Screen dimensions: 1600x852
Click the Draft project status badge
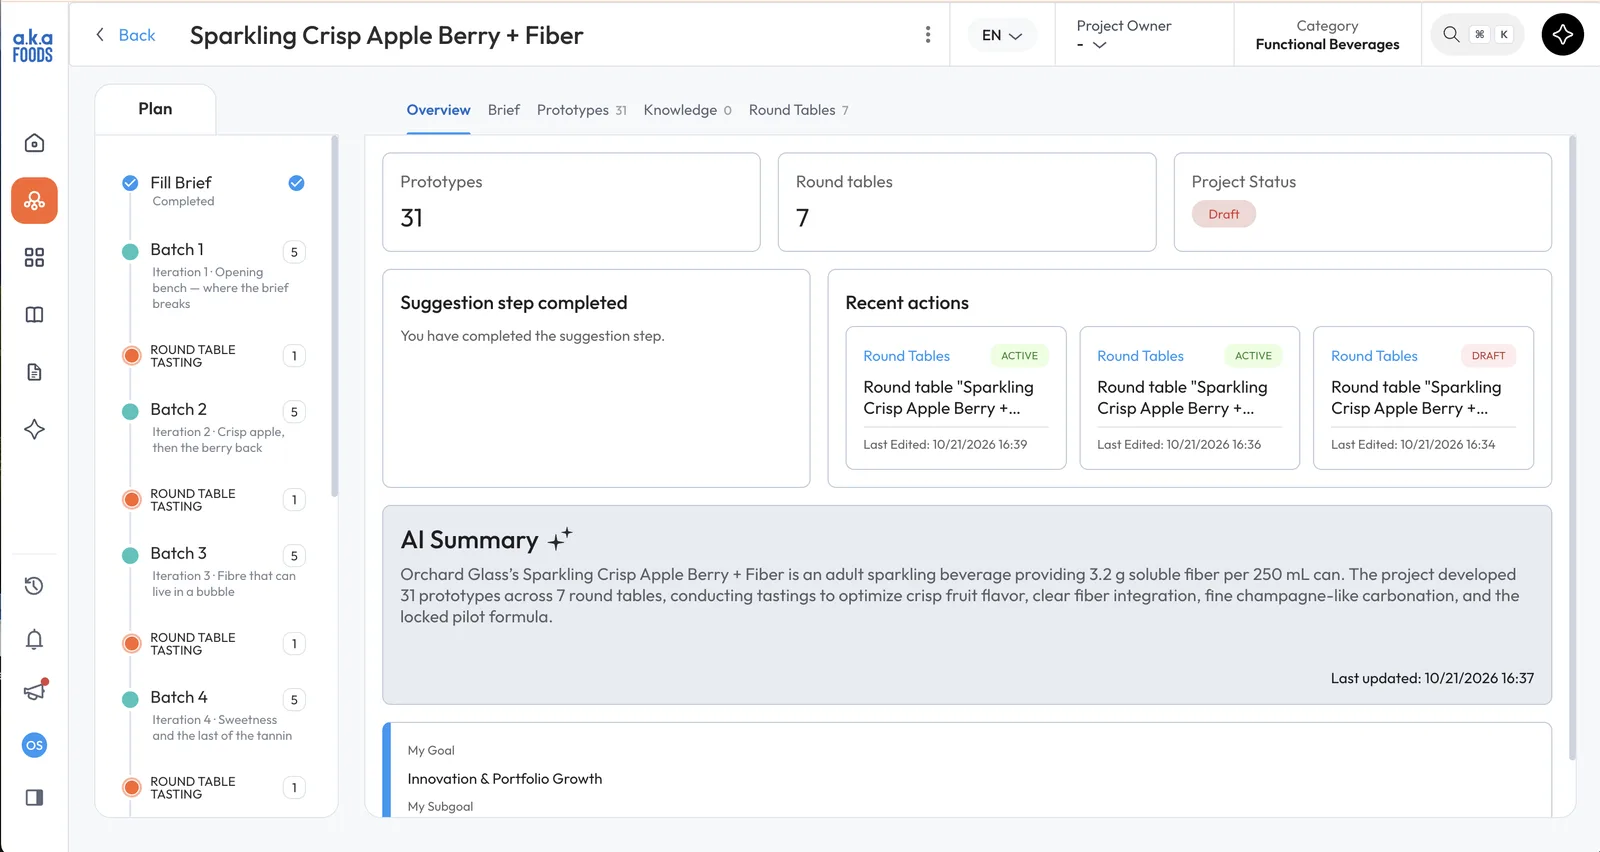(1223, 214)
